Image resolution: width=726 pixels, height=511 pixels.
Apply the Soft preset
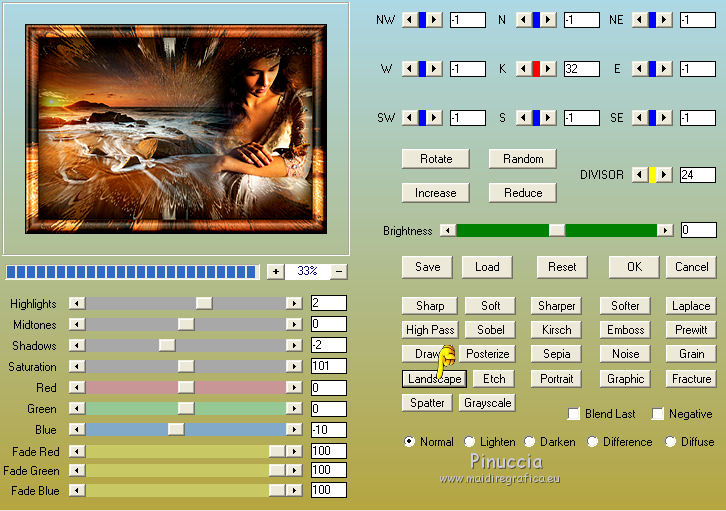490,306
